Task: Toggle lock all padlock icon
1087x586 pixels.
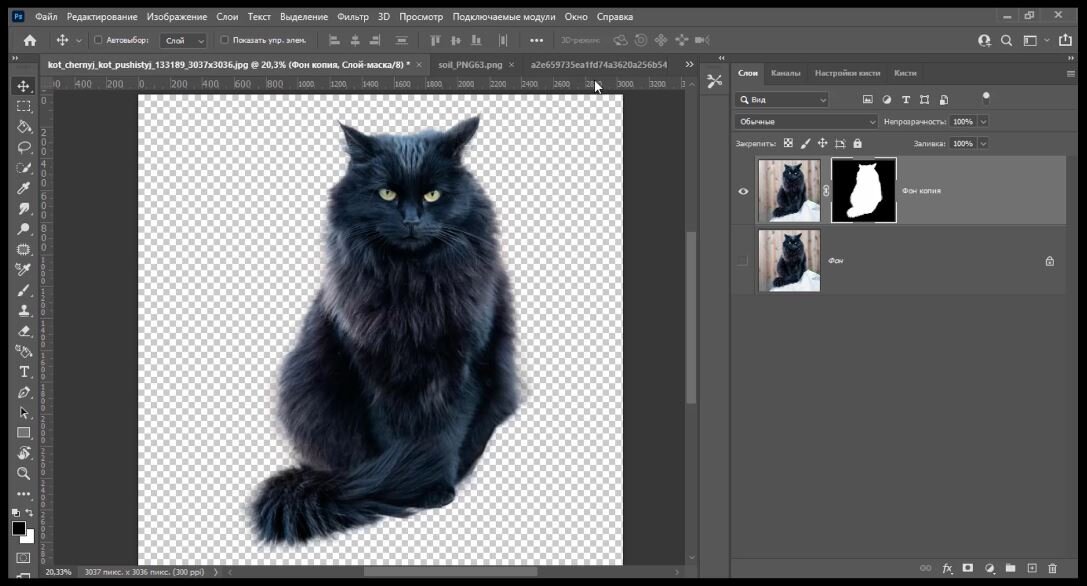Action: coord(858,144)
